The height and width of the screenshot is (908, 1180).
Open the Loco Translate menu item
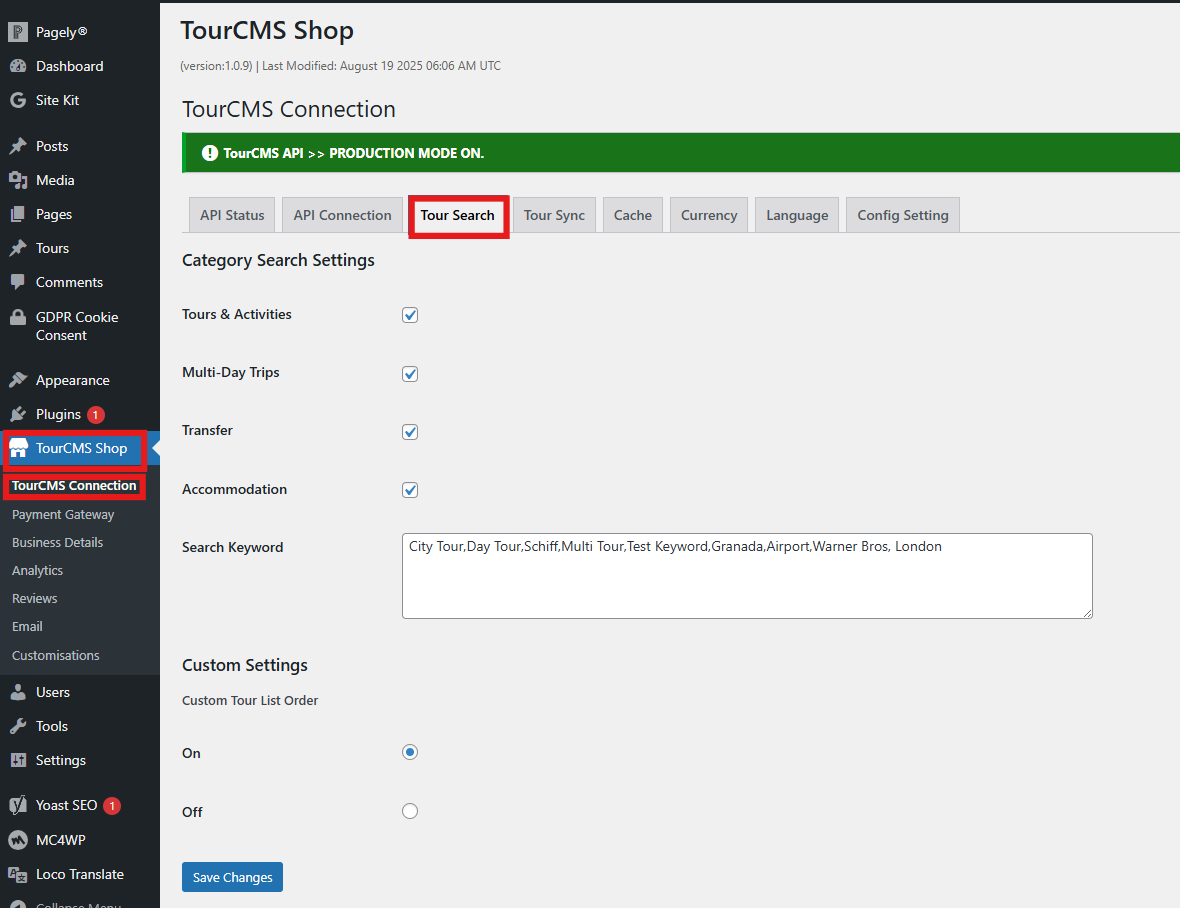[80, 874]
